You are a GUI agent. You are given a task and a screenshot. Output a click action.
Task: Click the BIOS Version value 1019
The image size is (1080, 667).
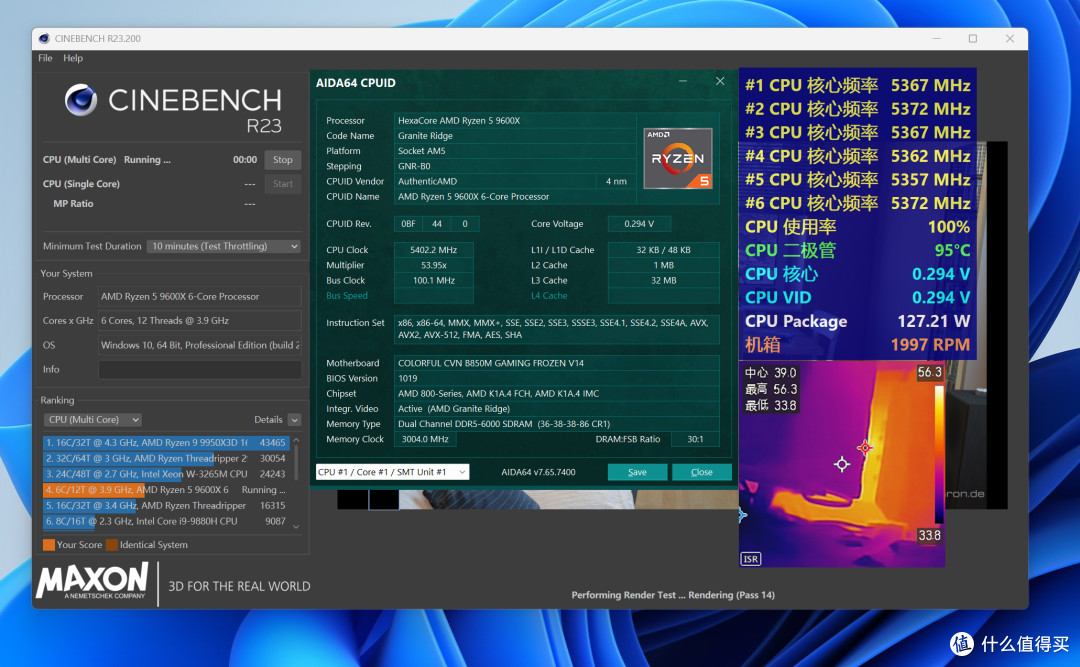click(x=557, y=378)
